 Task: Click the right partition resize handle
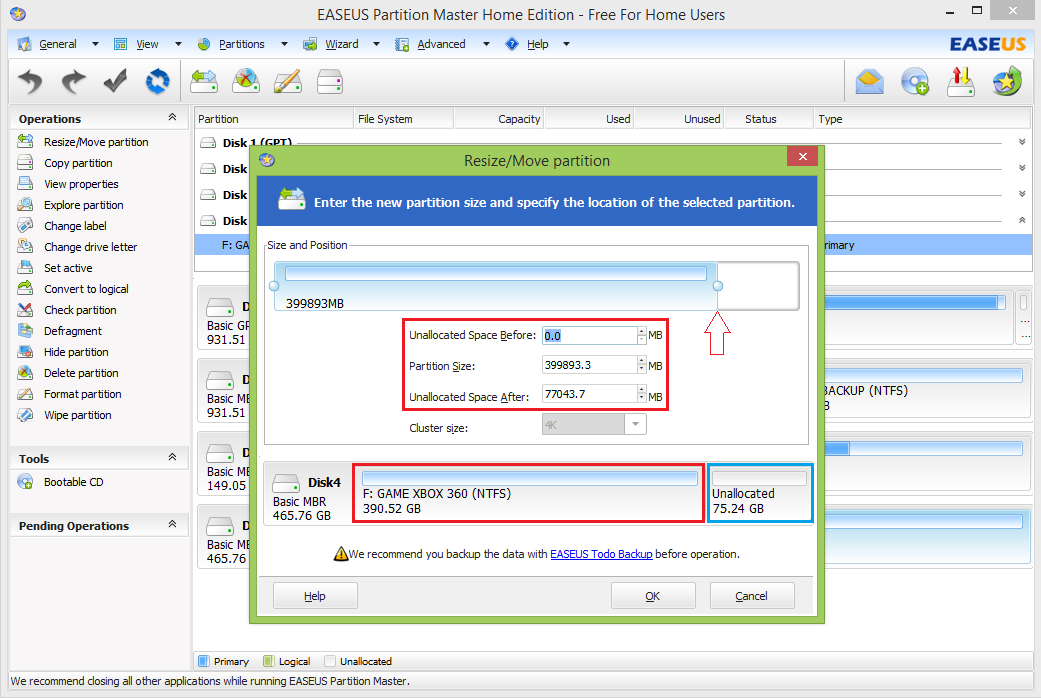[718, 286]
